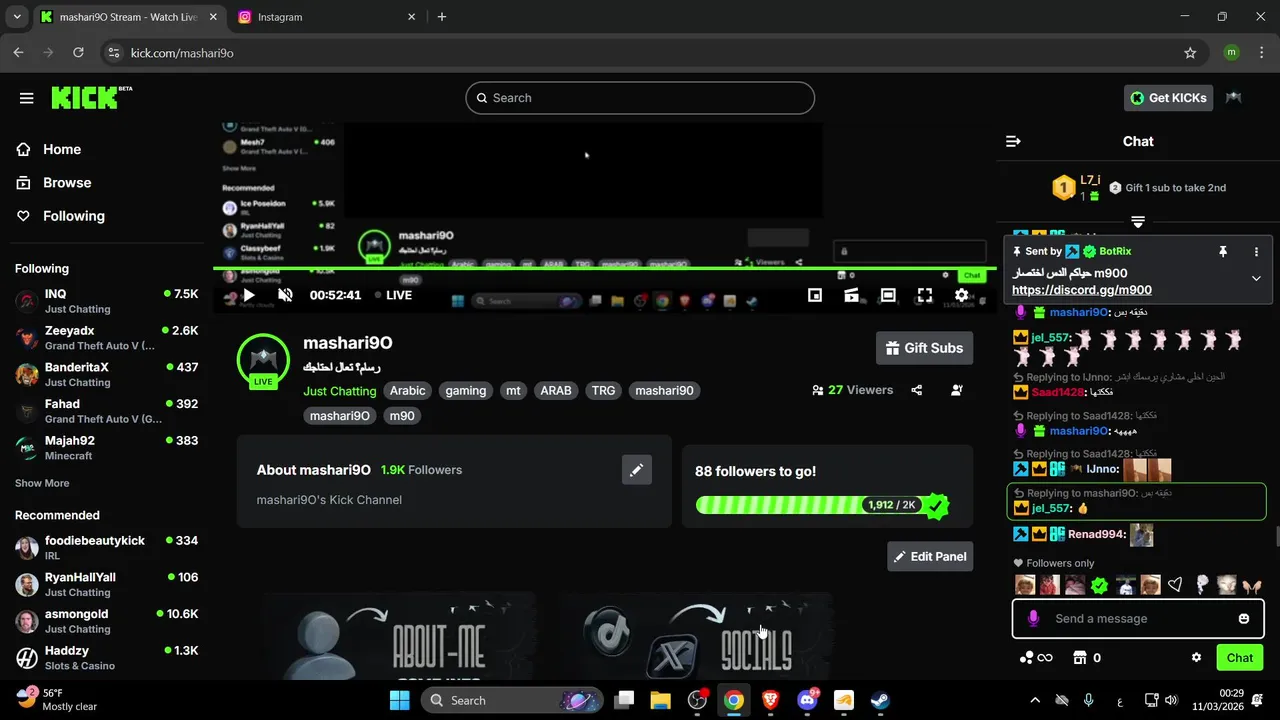Image resolution: width=1280 pixels, height=720 pixels.
Task: Open mini player mode in video controls
Action: (x=815, y=295)
